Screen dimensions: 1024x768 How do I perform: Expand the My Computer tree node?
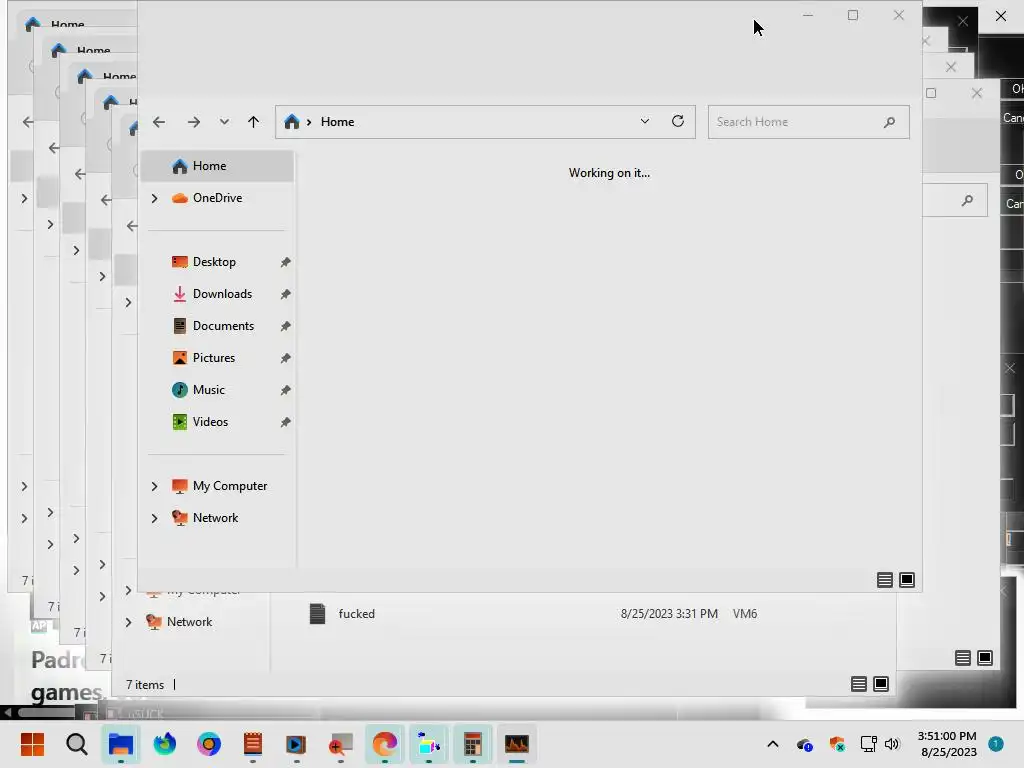[x=155, y=486]
